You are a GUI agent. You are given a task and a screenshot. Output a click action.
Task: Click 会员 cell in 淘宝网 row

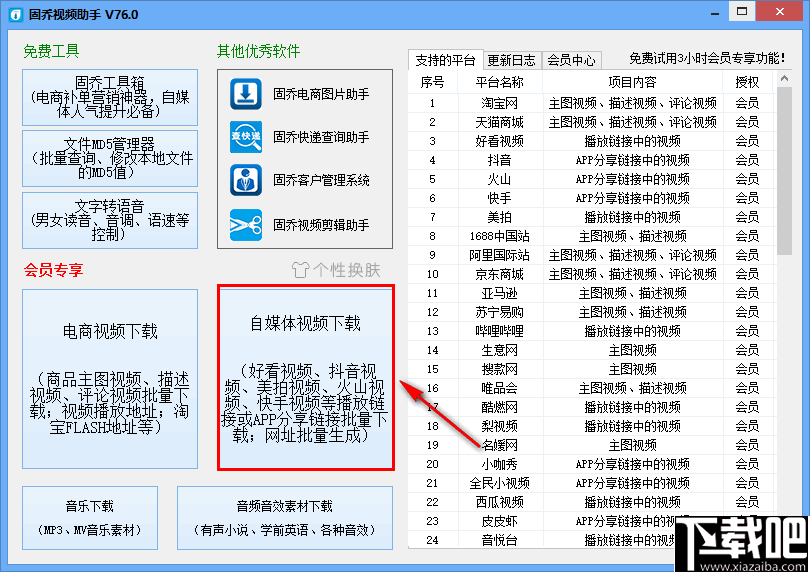[747, 103]
